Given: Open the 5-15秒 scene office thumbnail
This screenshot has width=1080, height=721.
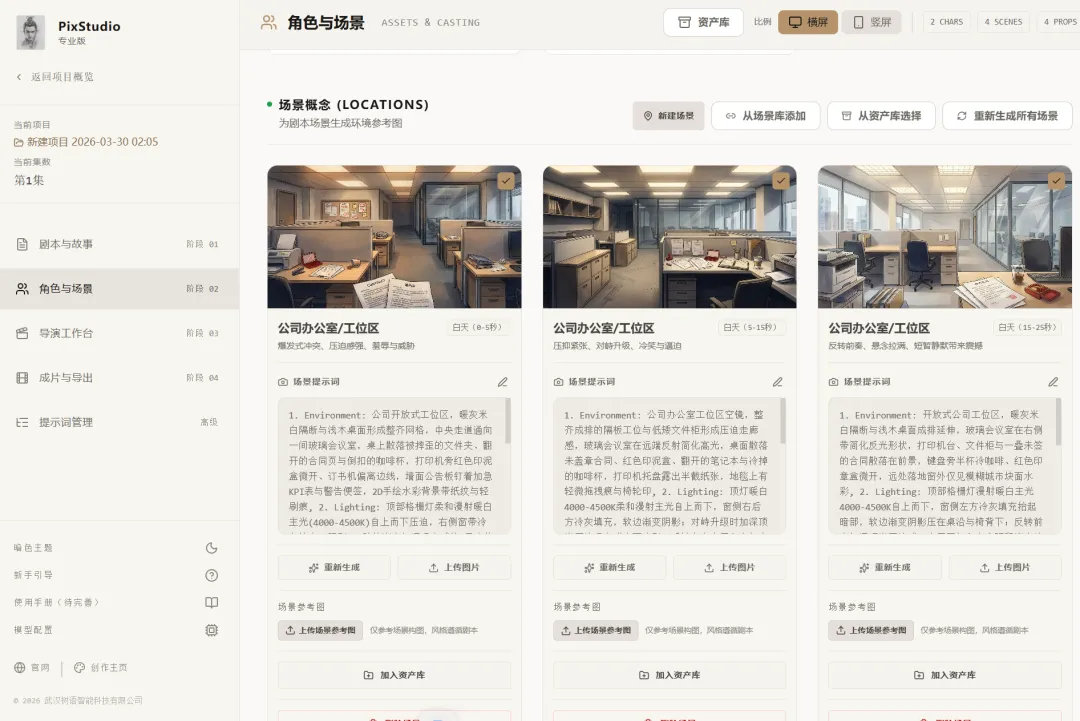Looking at the screenshot, I should [669, 236].
